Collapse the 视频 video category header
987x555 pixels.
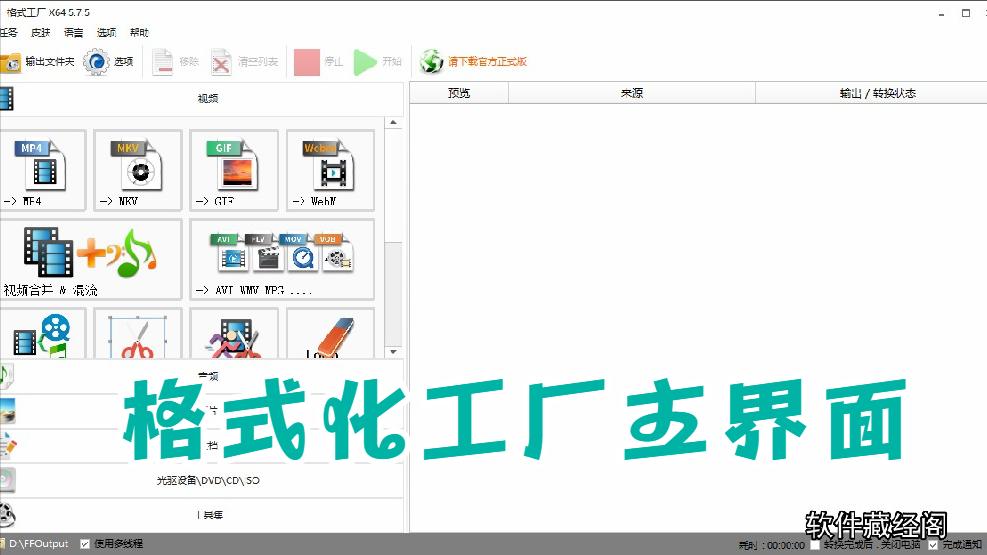coord(201,98)
